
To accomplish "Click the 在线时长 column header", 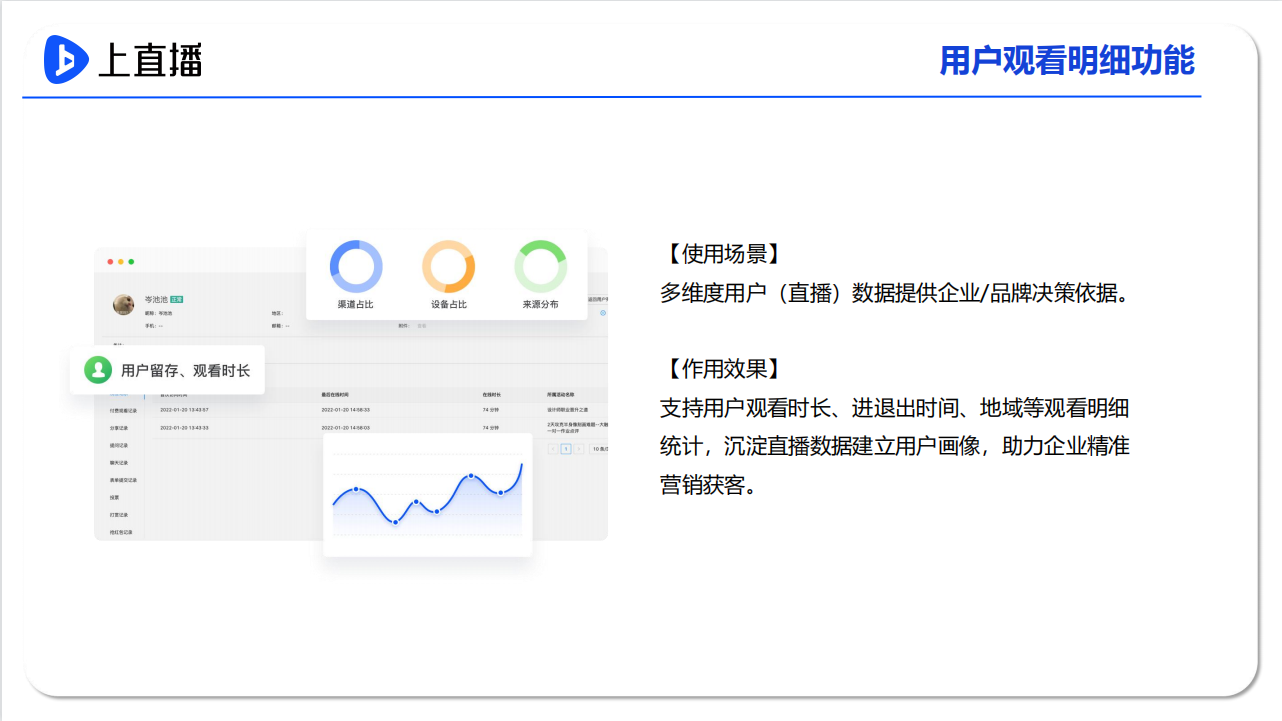I will point(491,395).
